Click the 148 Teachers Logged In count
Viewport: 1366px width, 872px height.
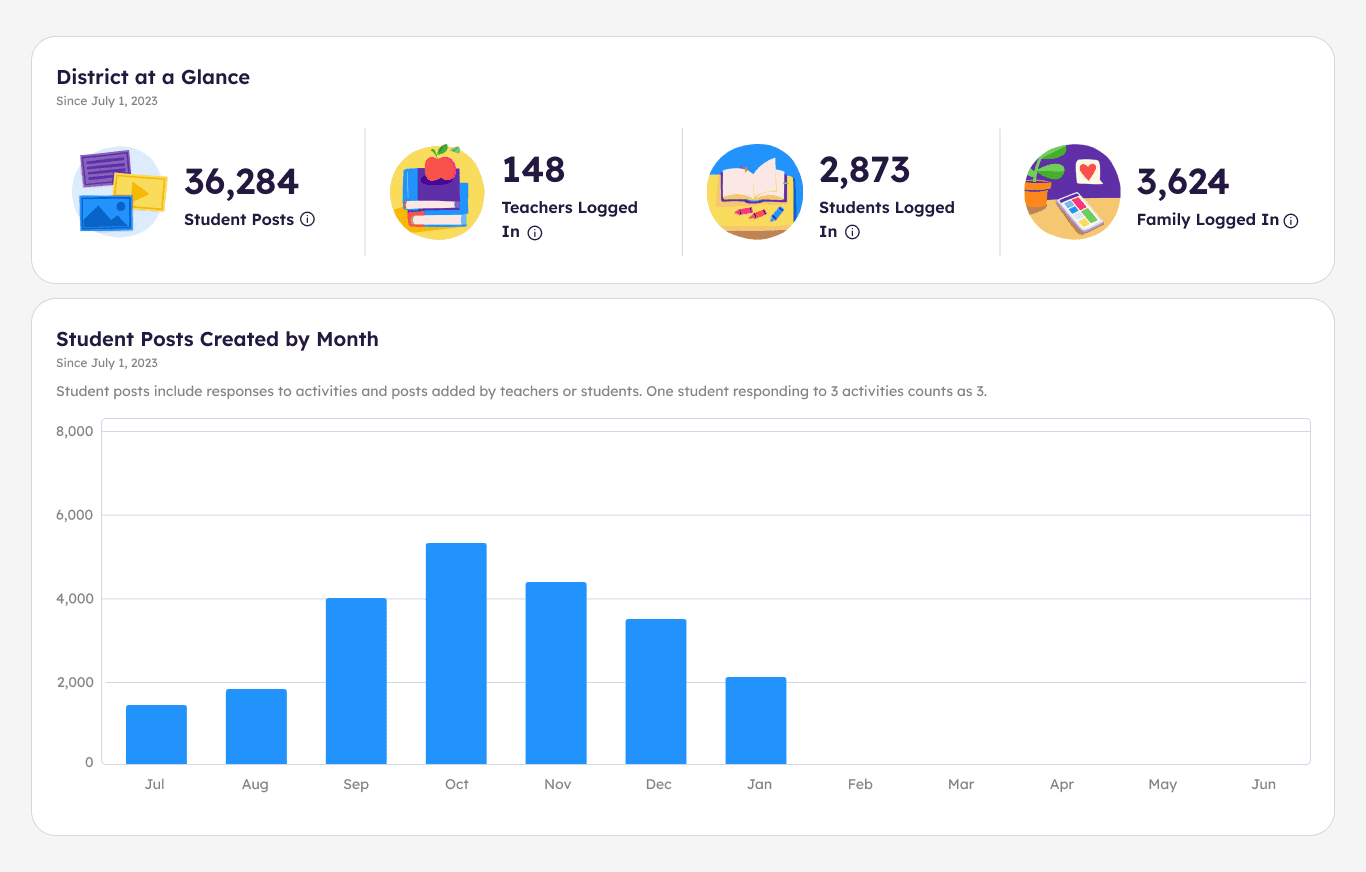533,170
